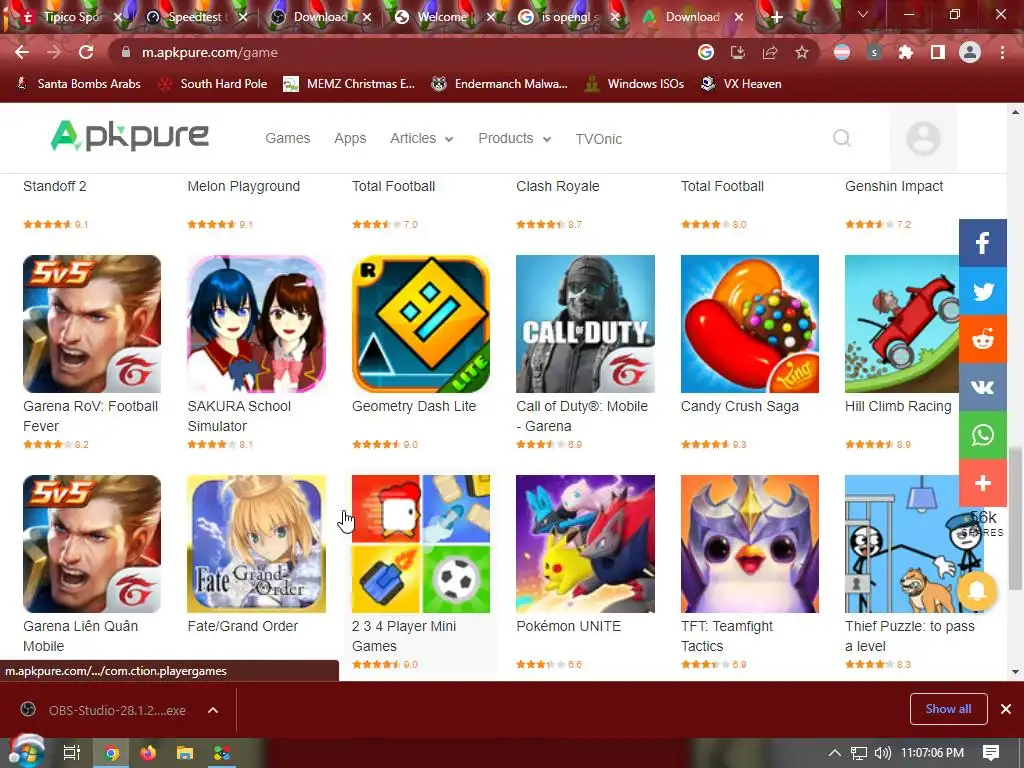
Task: Share on Facebook
Action: click(x=983, y=243)
